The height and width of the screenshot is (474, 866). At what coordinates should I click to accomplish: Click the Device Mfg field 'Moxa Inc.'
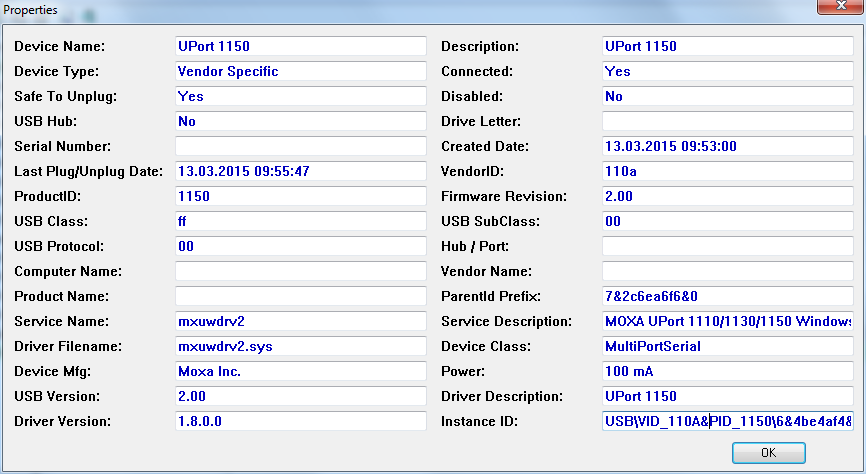(300, 371)
